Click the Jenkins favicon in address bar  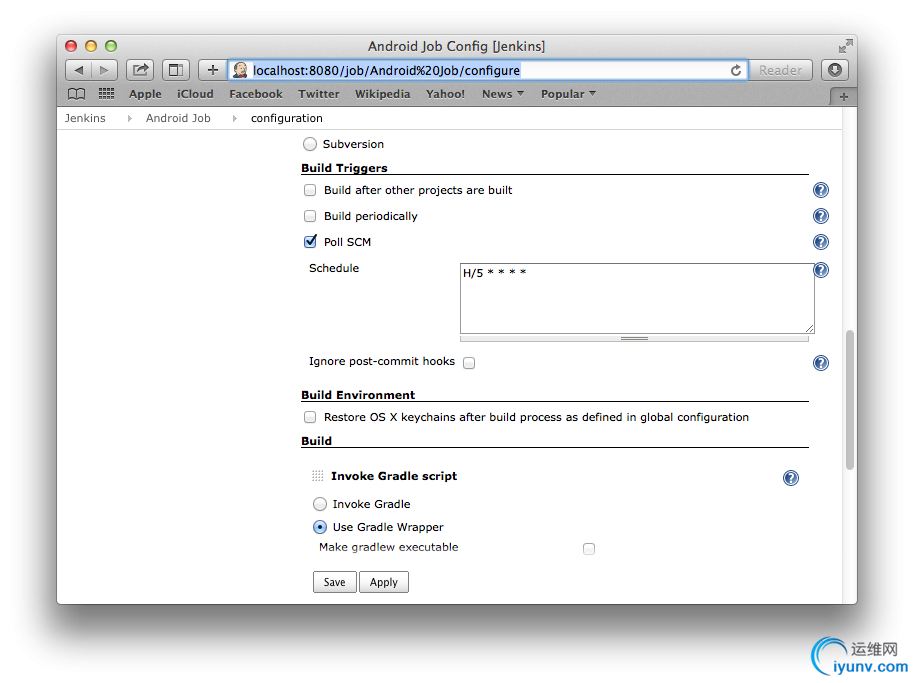[240, 71]
